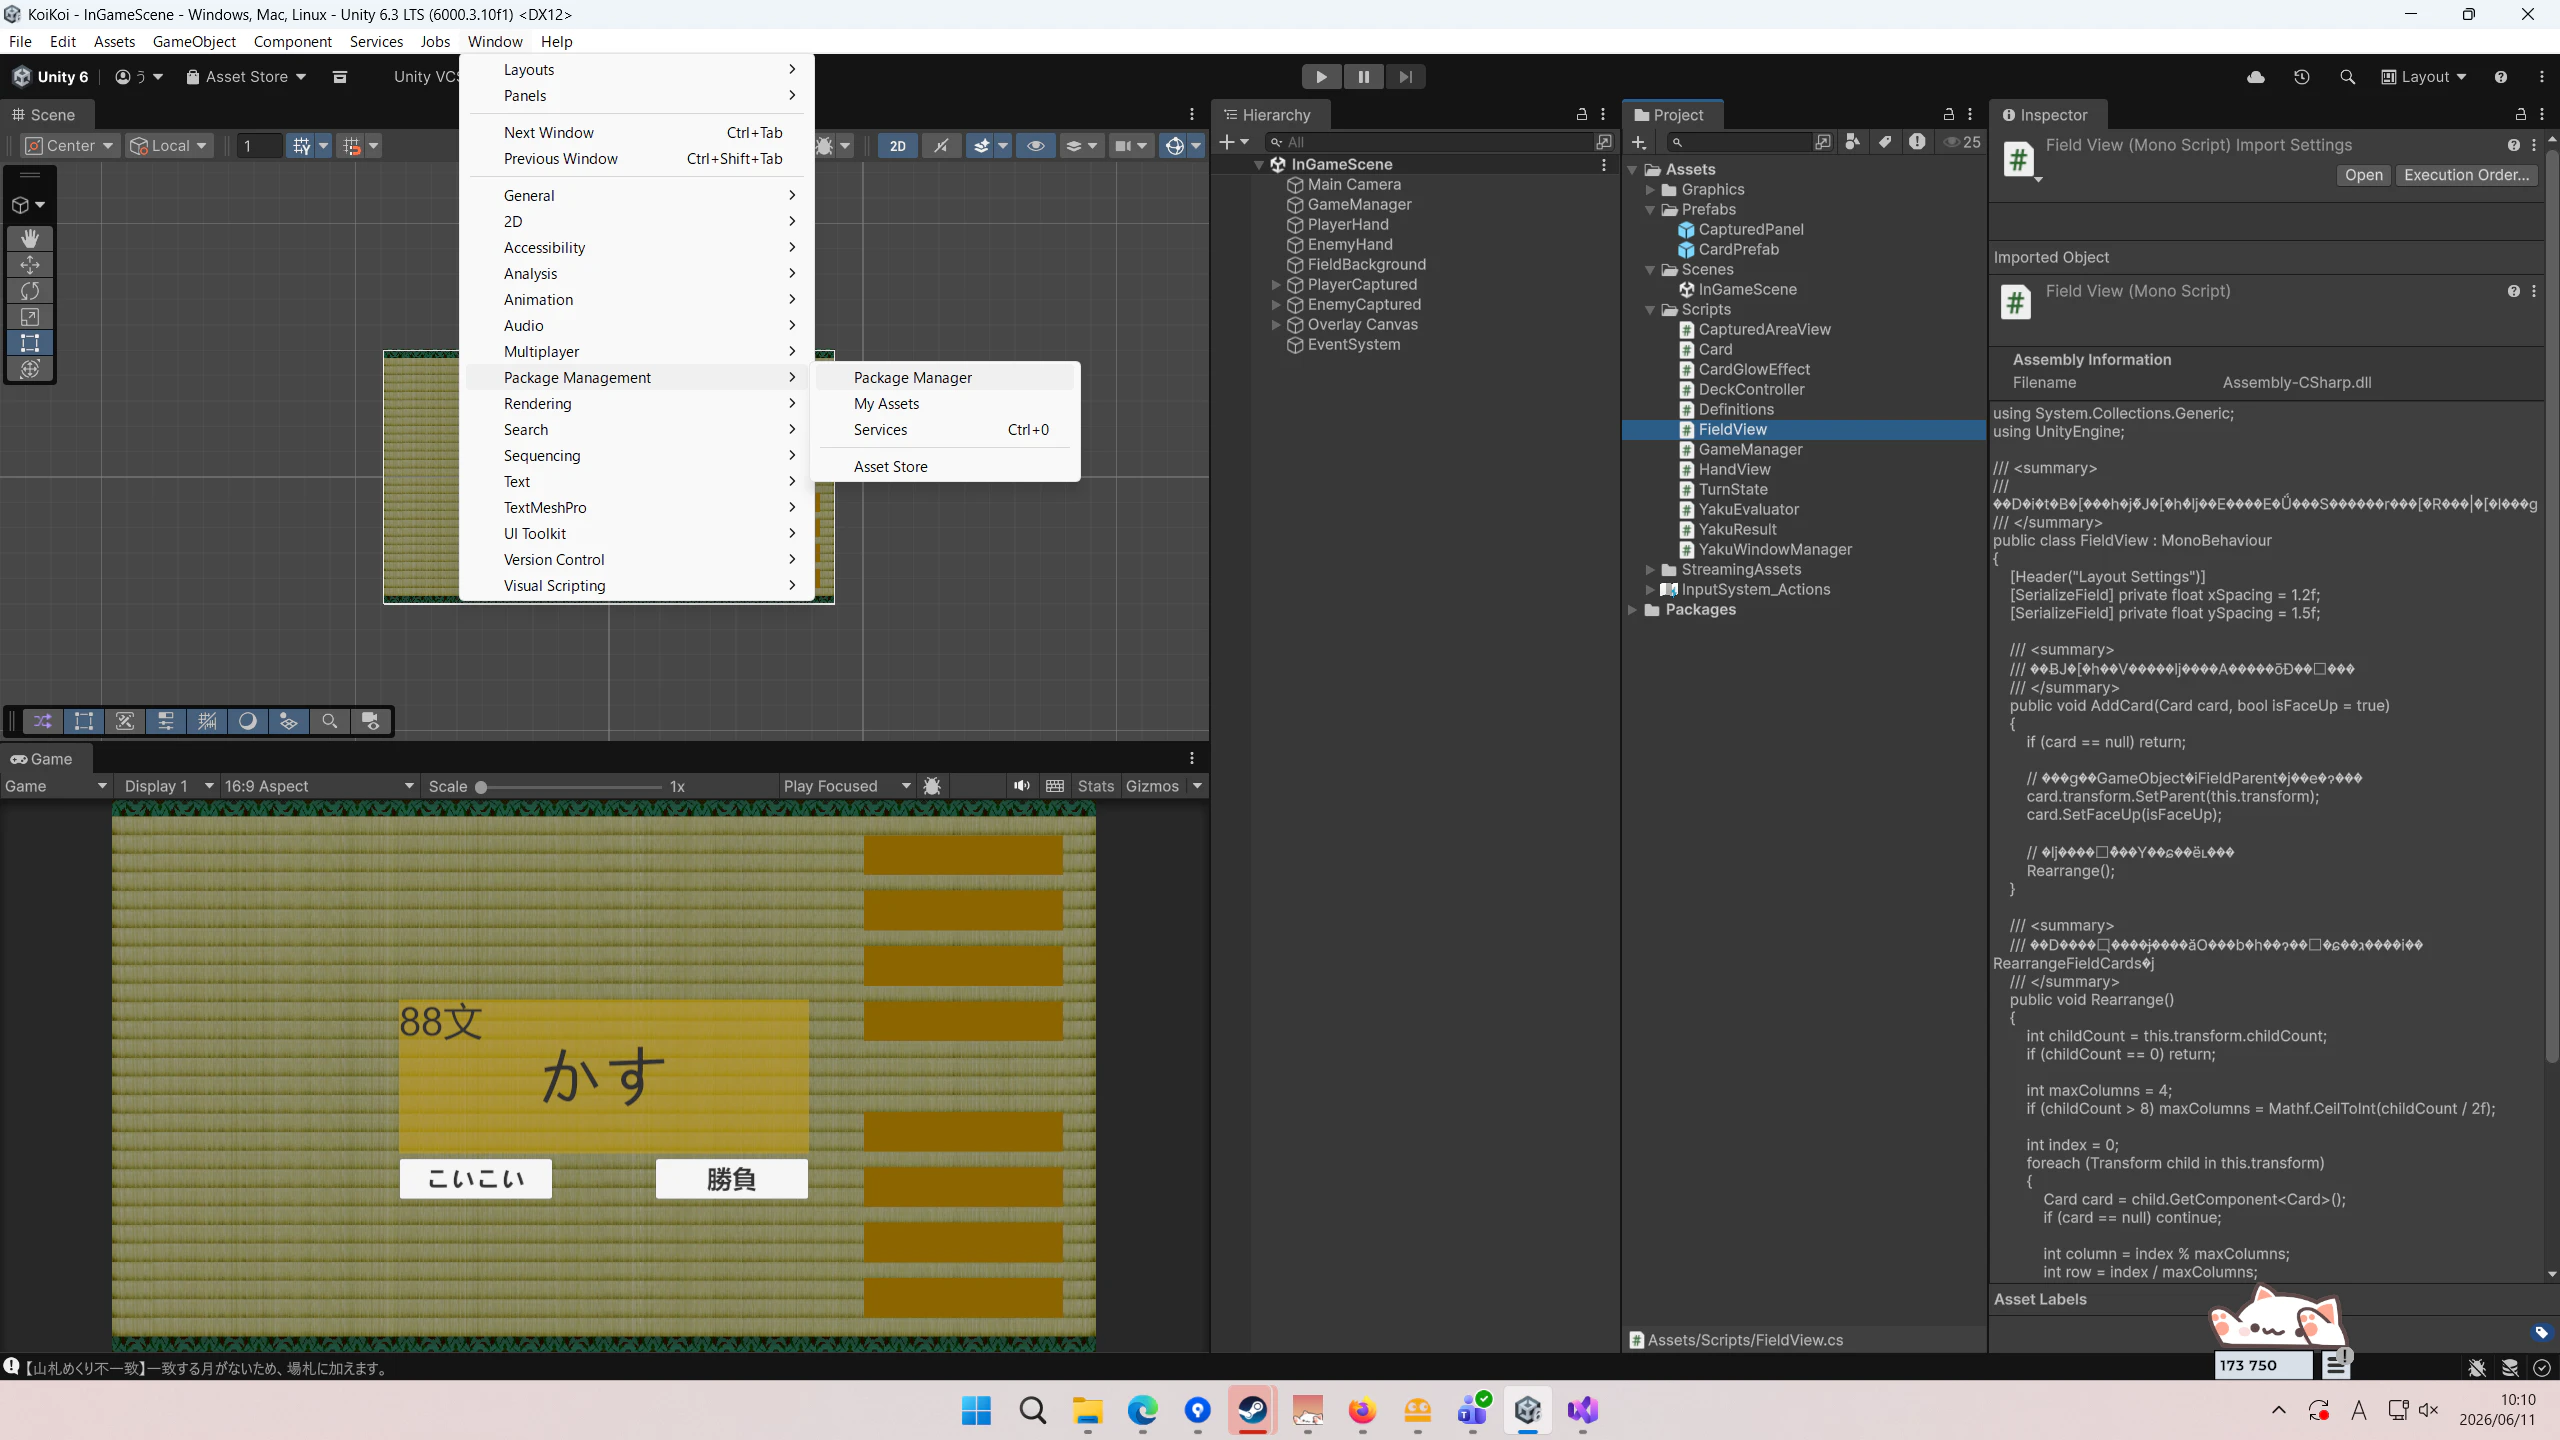Click the Play button
The width and height of the screenshot is (2560, 1440).
pos(1321,77)
